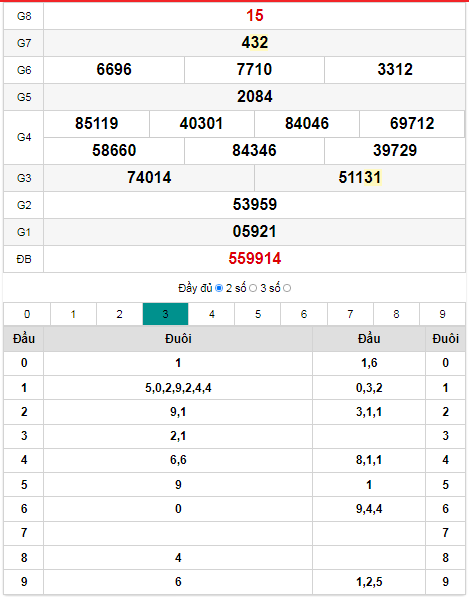This screenshot has height=597, width=469.
Task: Select G6 number 7710
Action: pyautogui.click(x=254, y=69)
